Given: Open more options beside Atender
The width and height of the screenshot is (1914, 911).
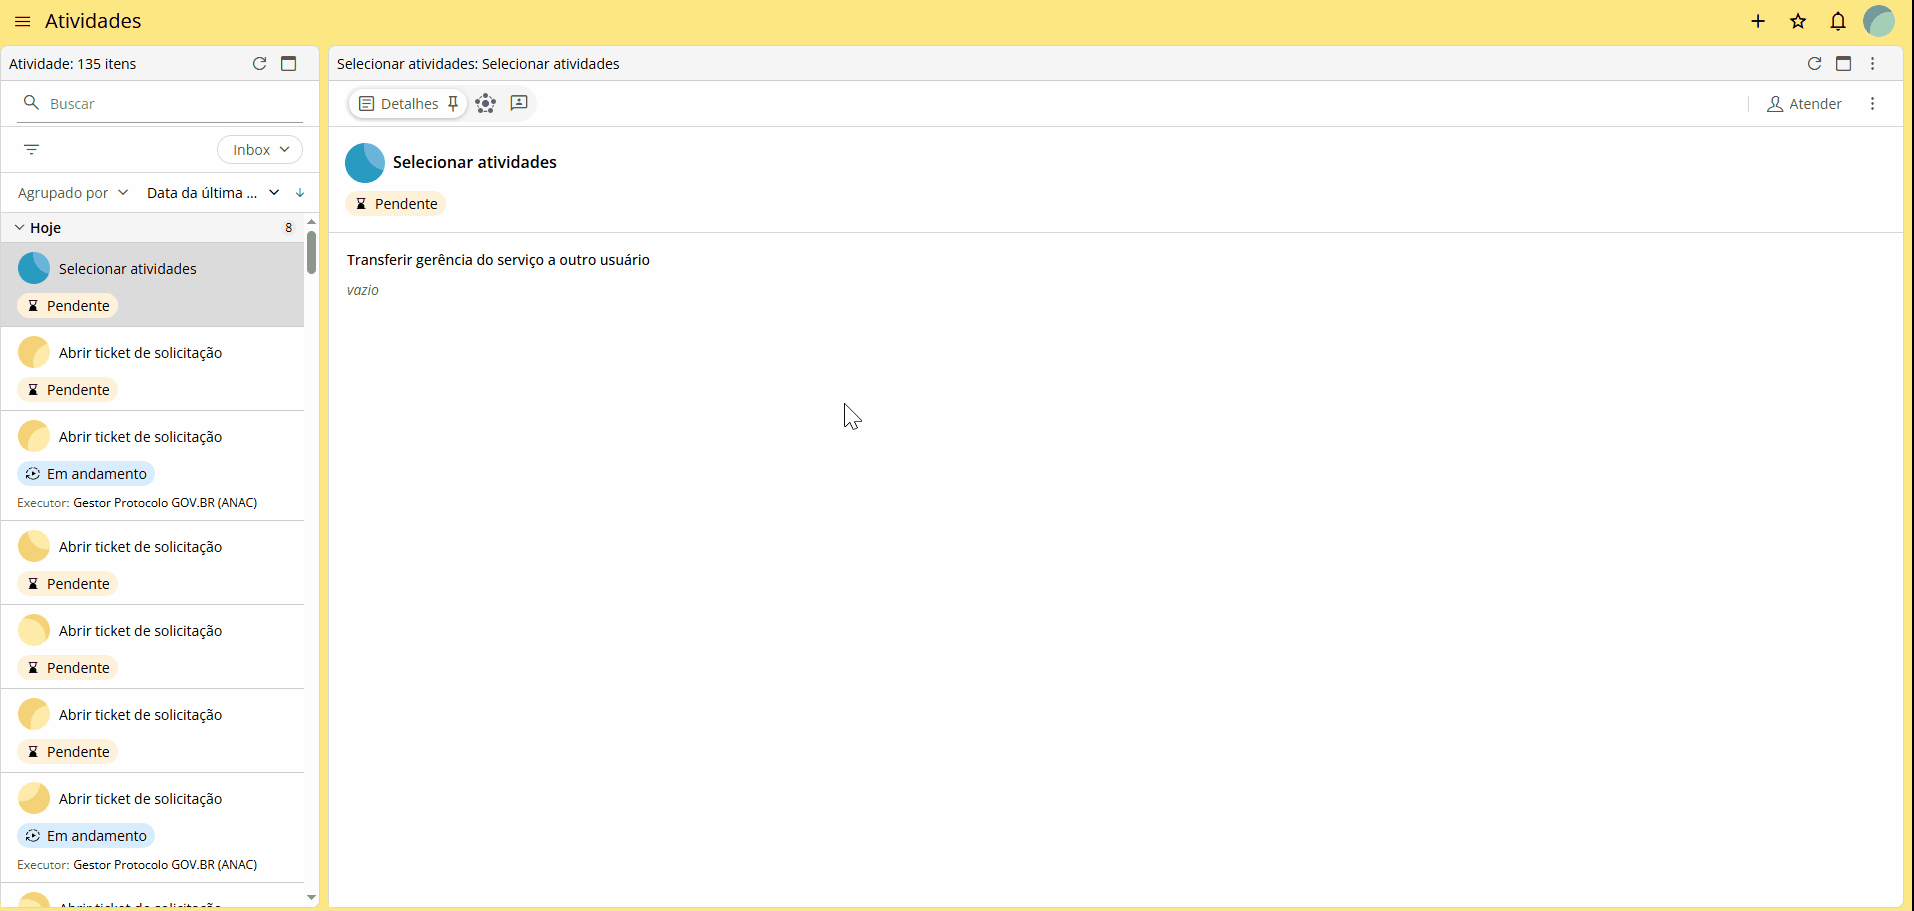Looking at the screenshot, I should coord(1873,104).
